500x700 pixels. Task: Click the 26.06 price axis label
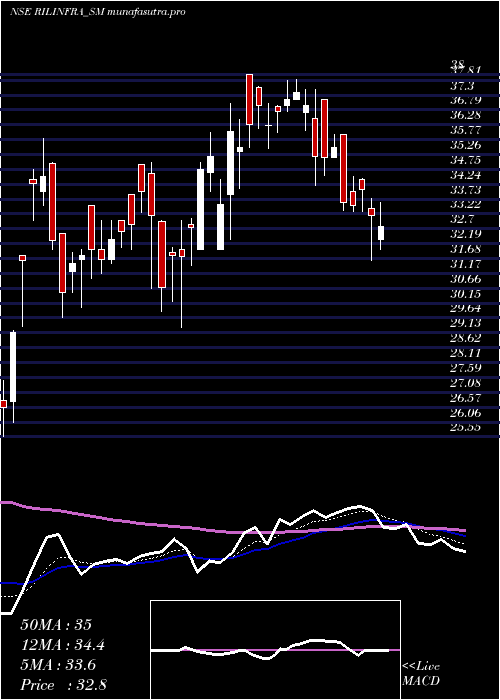(x=465, y=412)
